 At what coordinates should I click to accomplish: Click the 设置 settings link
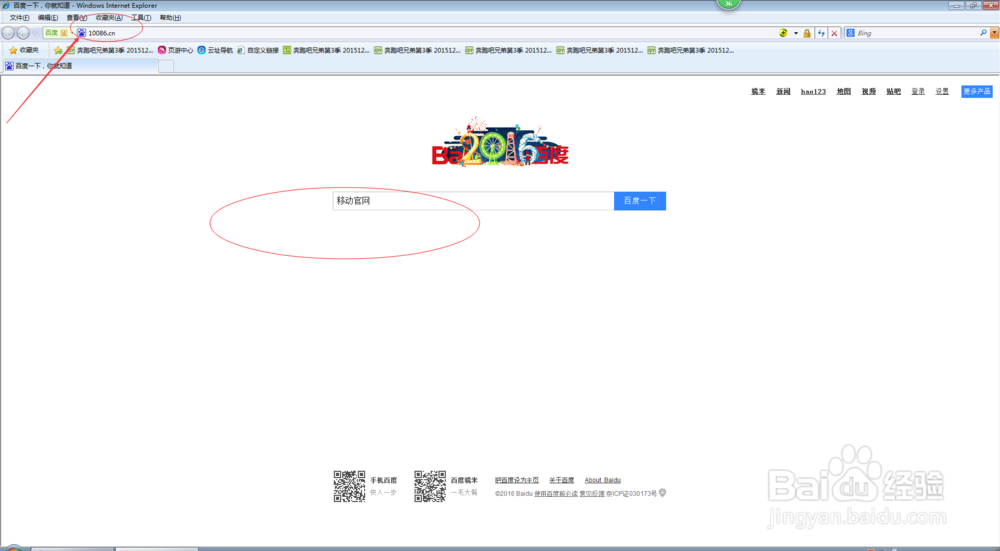point(942,92)
